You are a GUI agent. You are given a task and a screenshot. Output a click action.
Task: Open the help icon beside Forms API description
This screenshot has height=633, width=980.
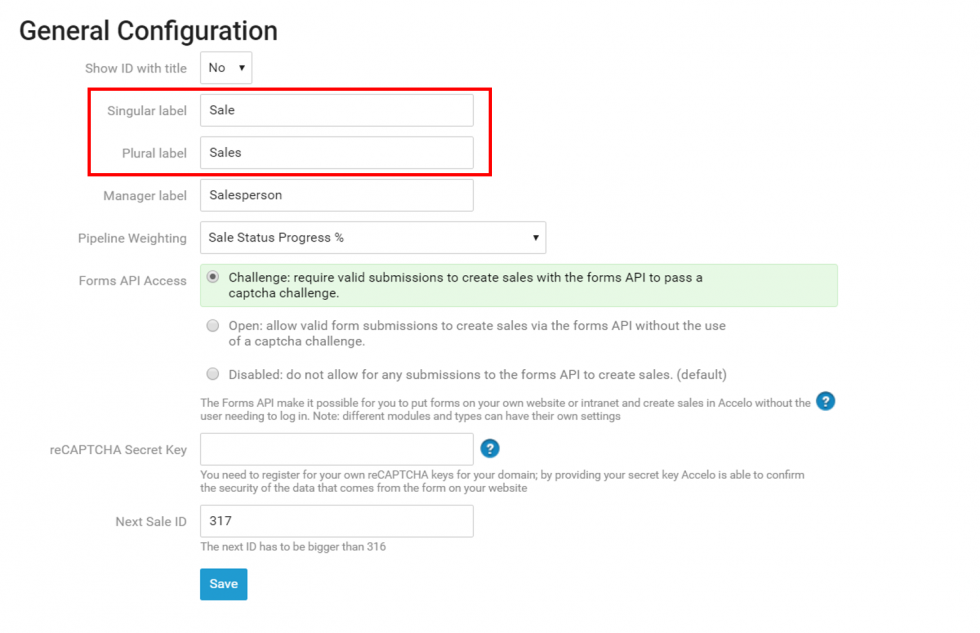tap(825, 401)
